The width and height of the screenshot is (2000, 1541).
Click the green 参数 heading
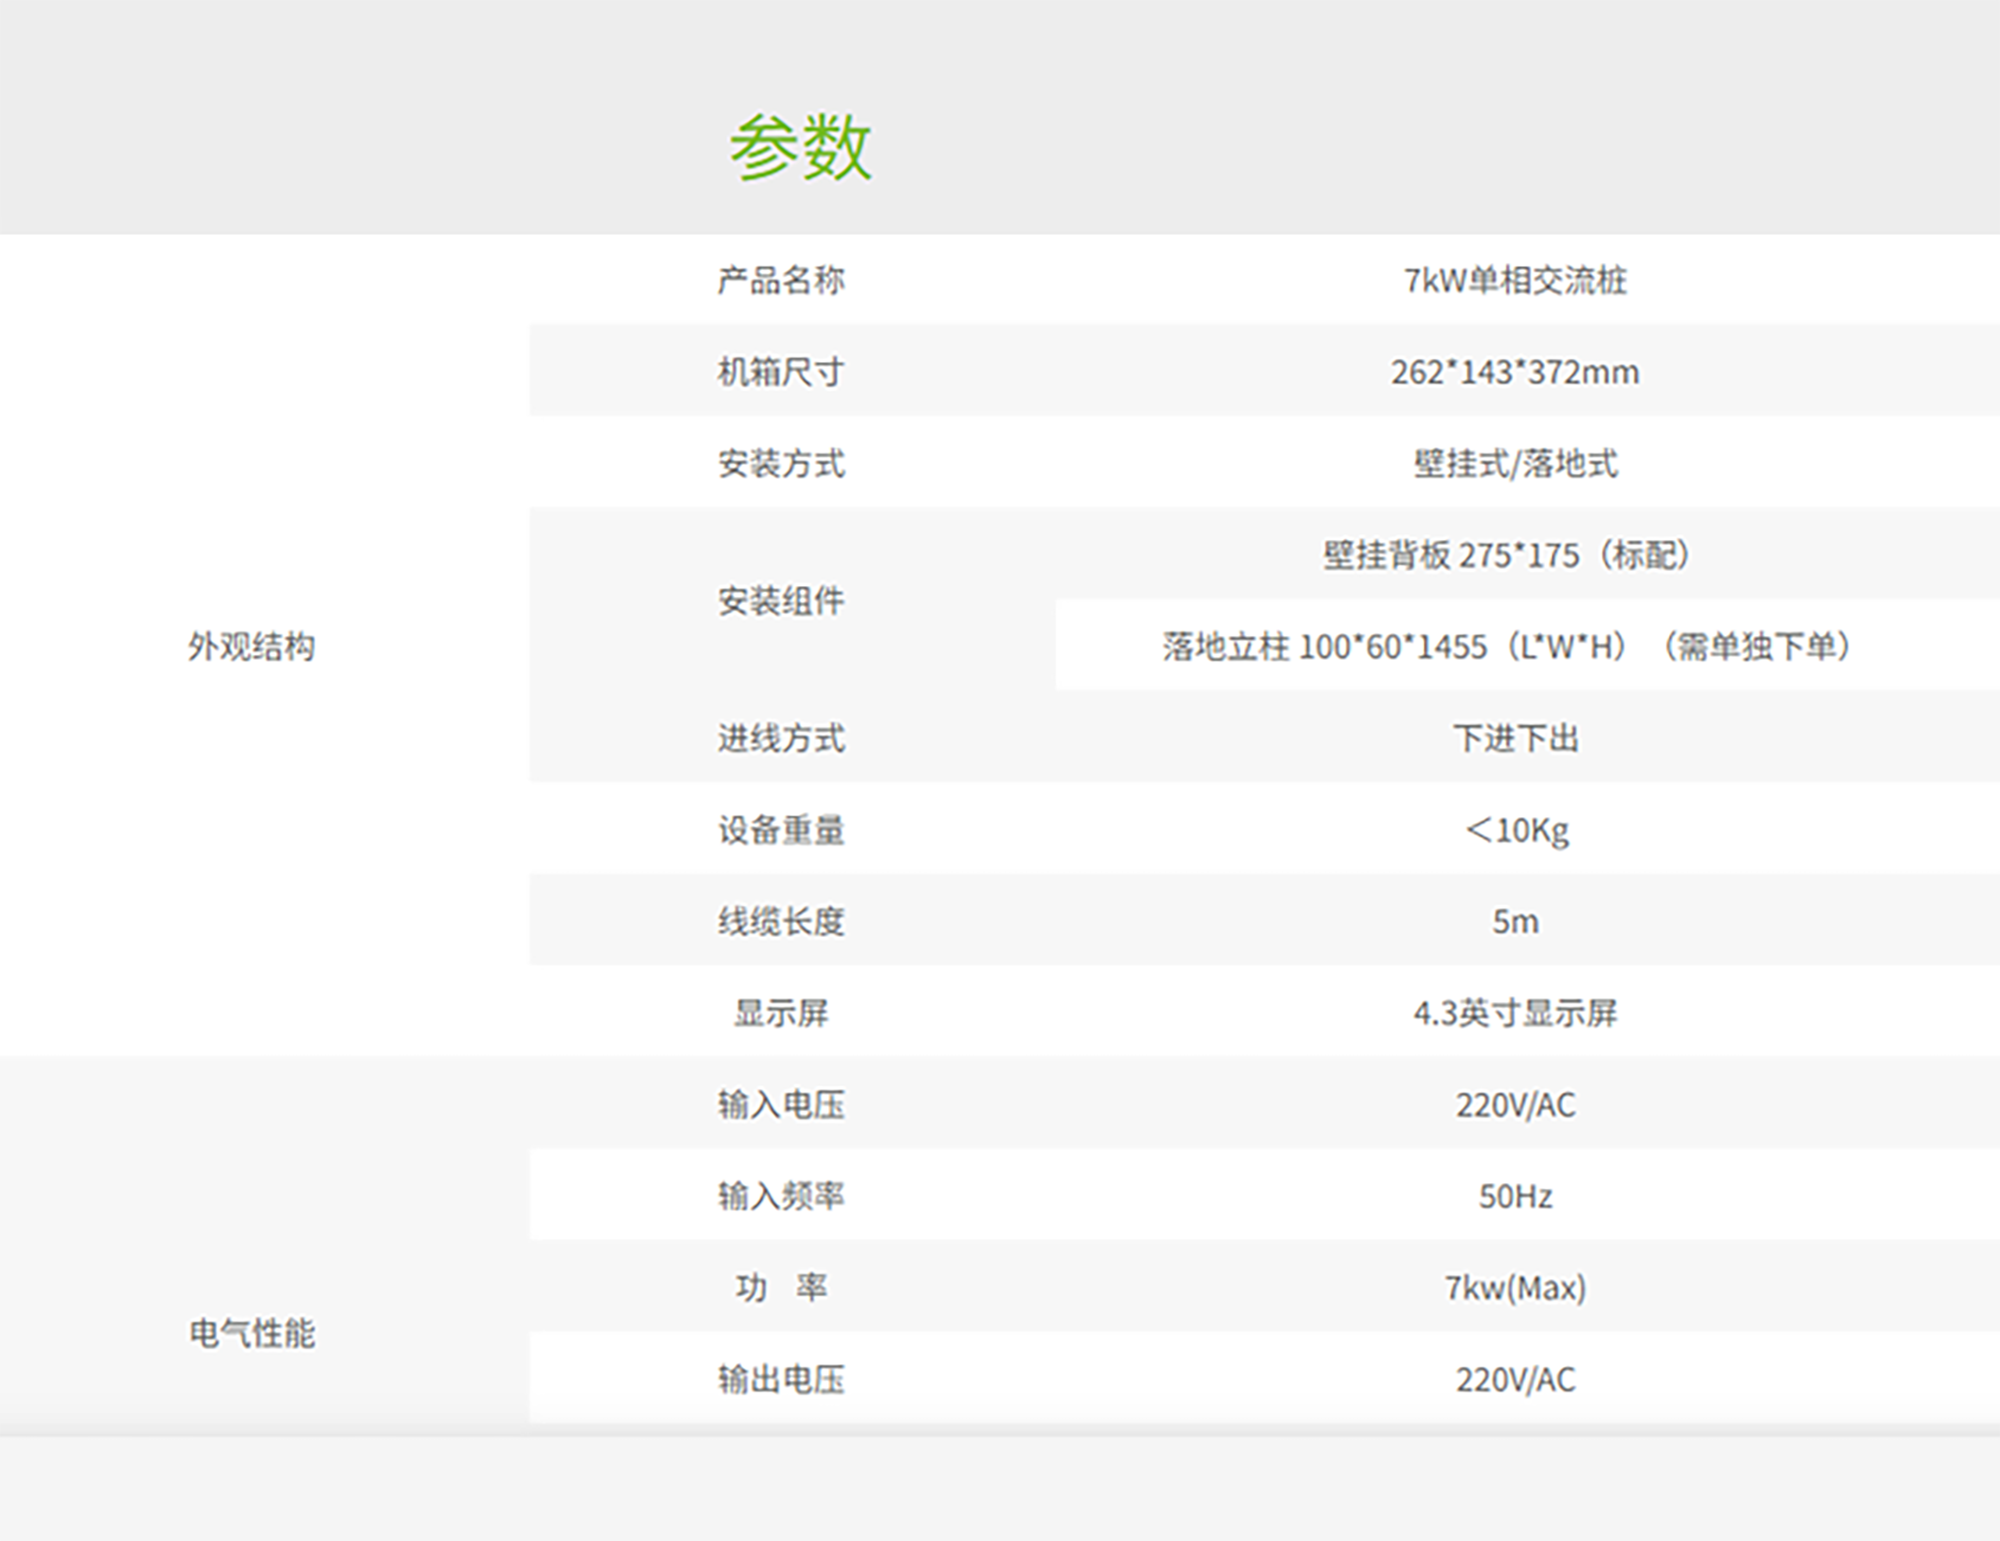pyautogui.click(x=800, y=147)
